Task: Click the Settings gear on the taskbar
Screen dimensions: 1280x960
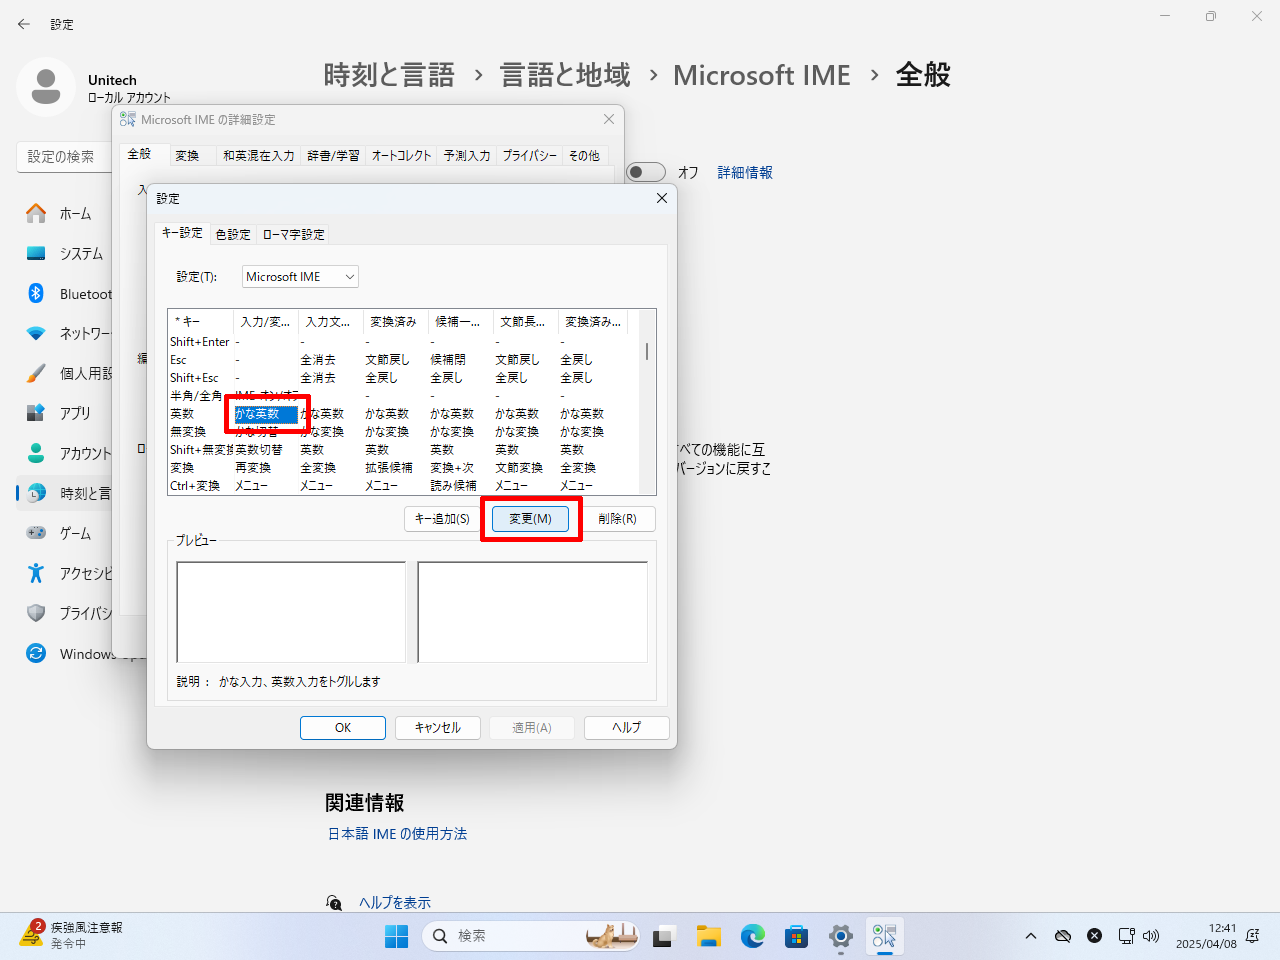Action: click(x=841, y=936)
